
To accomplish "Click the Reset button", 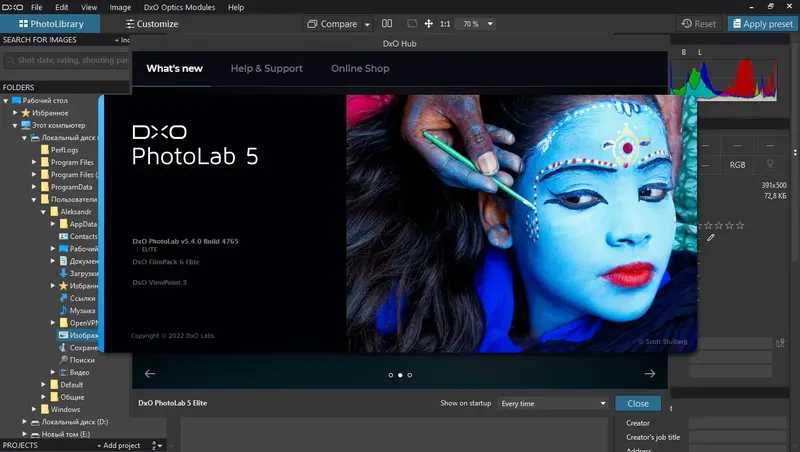I will (x=698, y=23).
